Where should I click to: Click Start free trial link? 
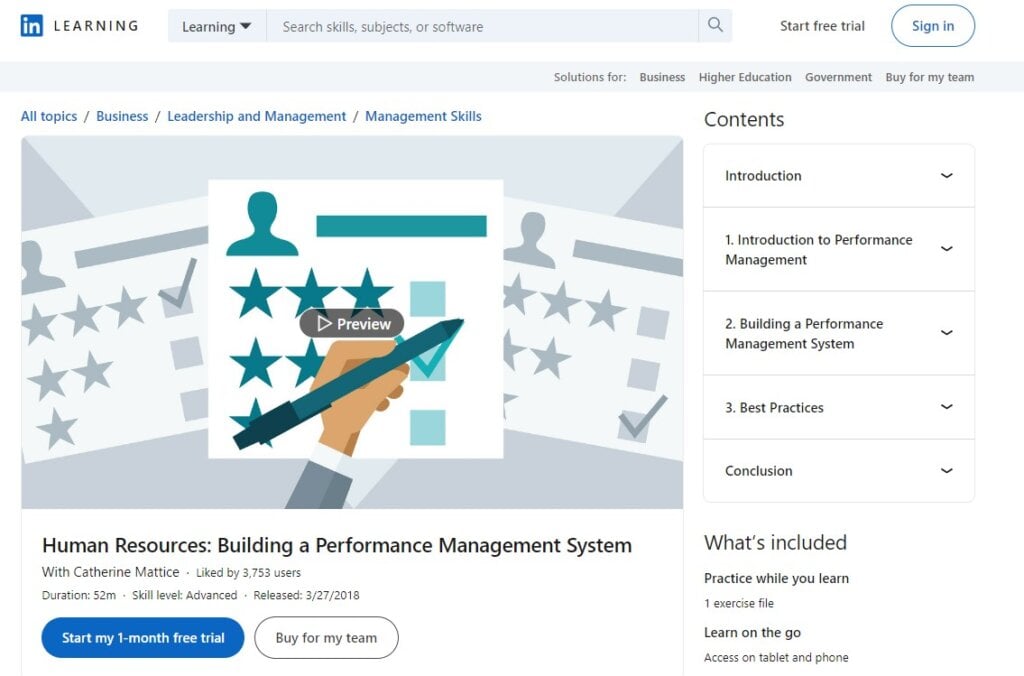(x=822, y=26)
